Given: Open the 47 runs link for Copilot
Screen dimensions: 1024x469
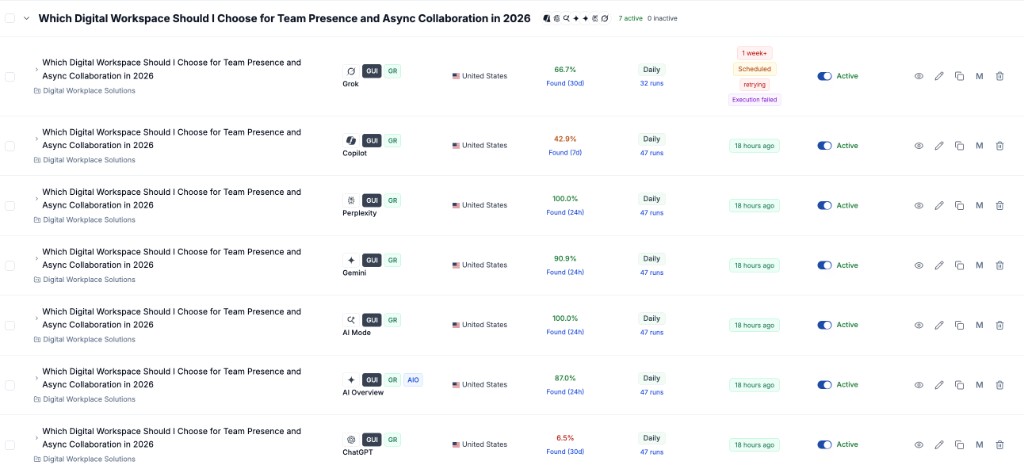Looking at the screenshot, I should pos(652,153).
